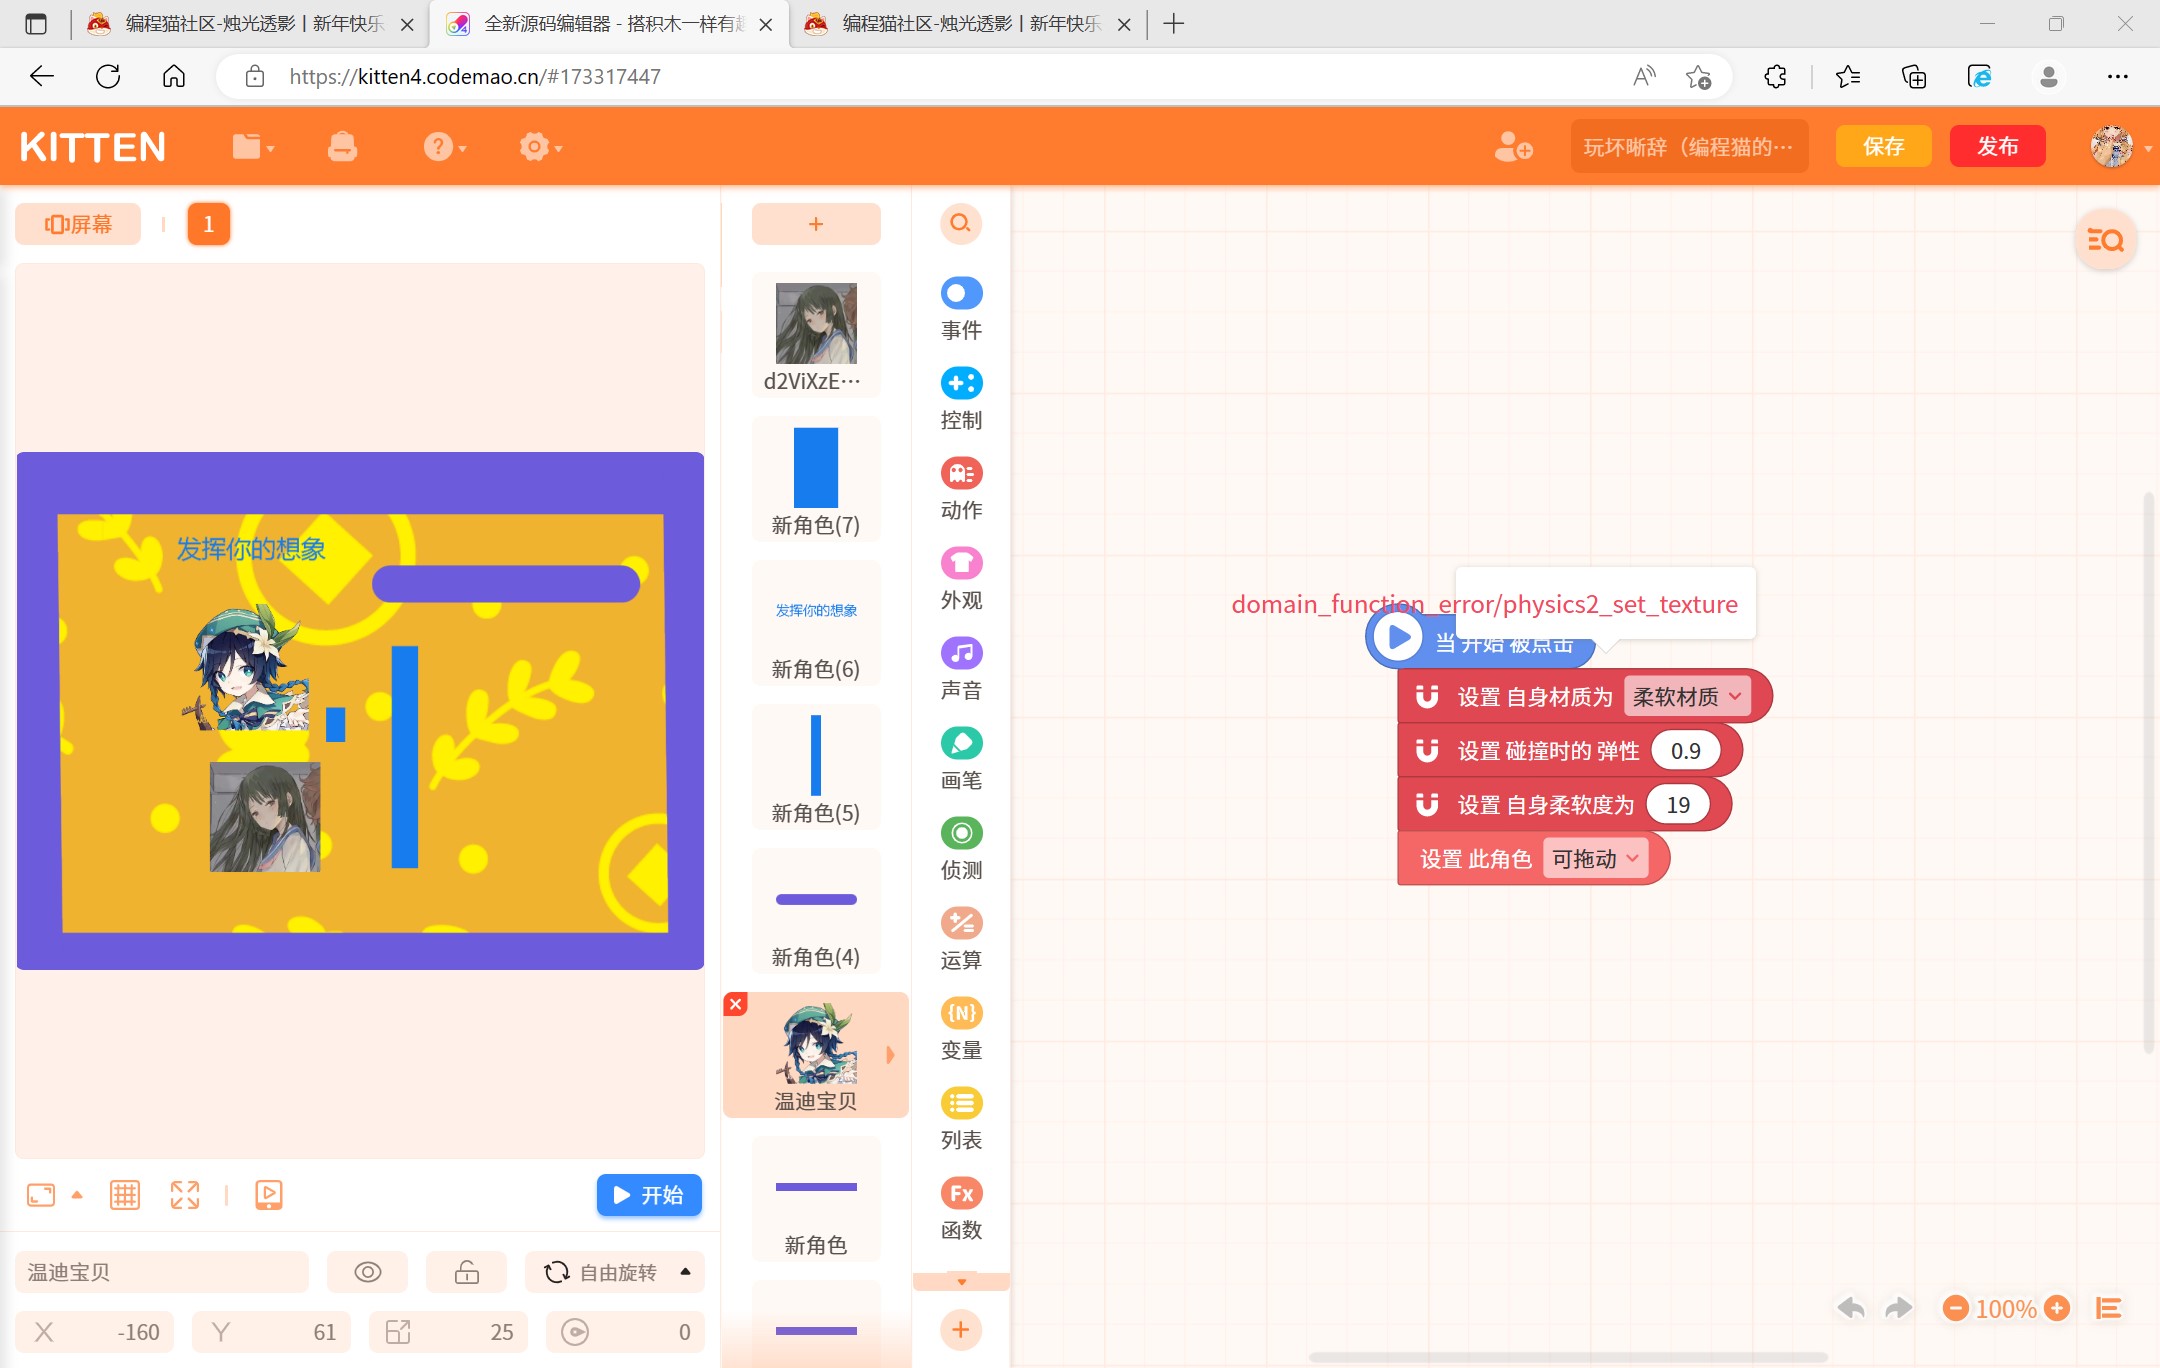Click the 保存 save button
The width and height of the screenshot is (2160, 1368).
pyautogui.click(x=1884, y=147)
